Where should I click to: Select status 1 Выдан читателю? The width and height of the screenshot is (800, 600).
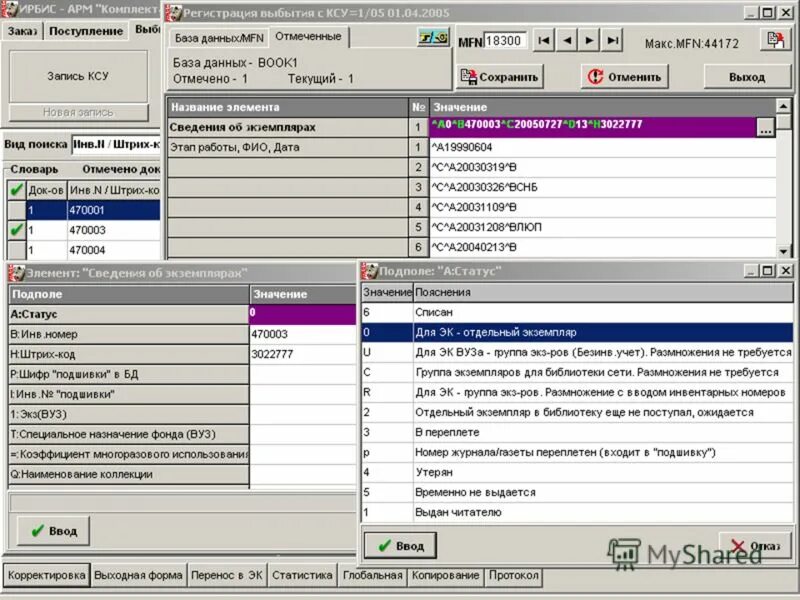577,512
